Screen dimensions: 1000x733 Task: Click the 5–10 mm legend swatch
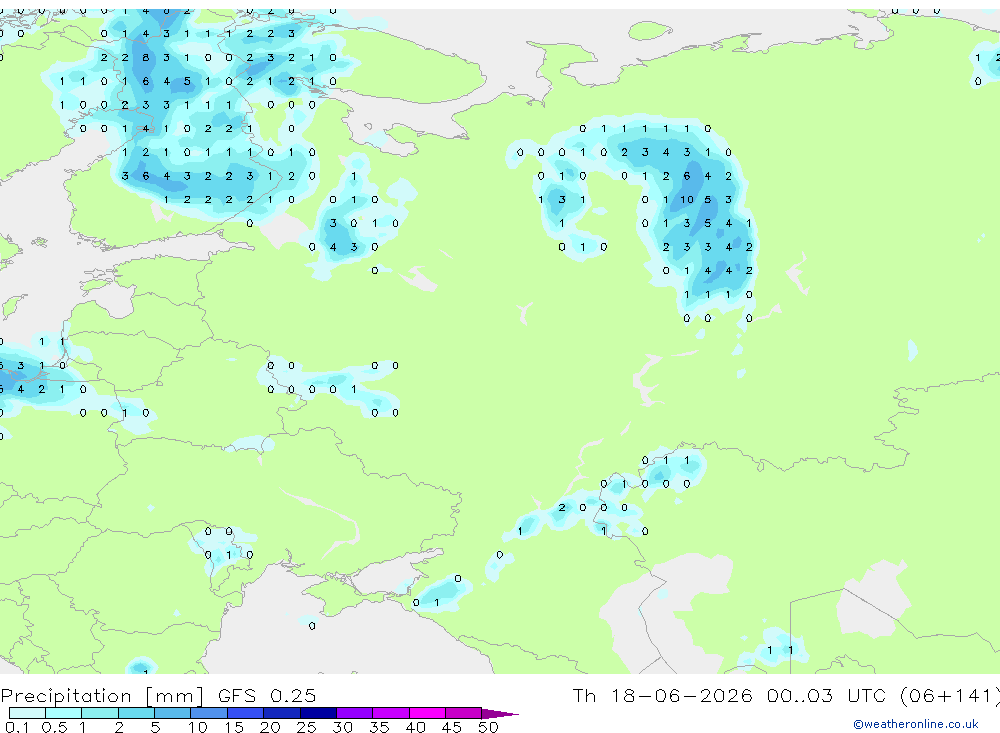[173, 713]
